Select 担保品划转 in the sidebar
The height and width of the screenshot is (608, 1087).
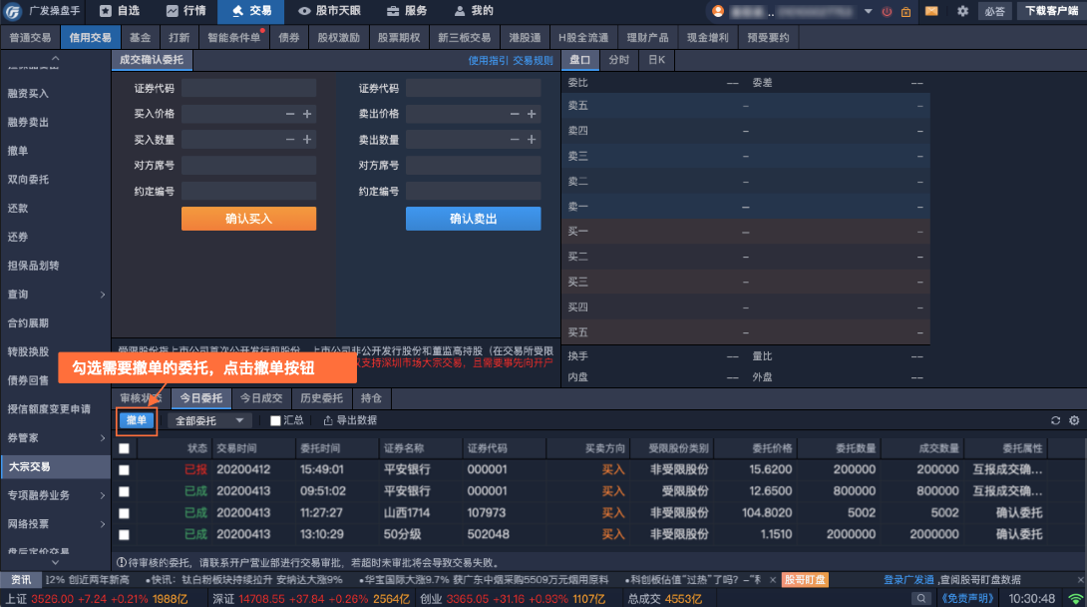click(x=33, y=266)
